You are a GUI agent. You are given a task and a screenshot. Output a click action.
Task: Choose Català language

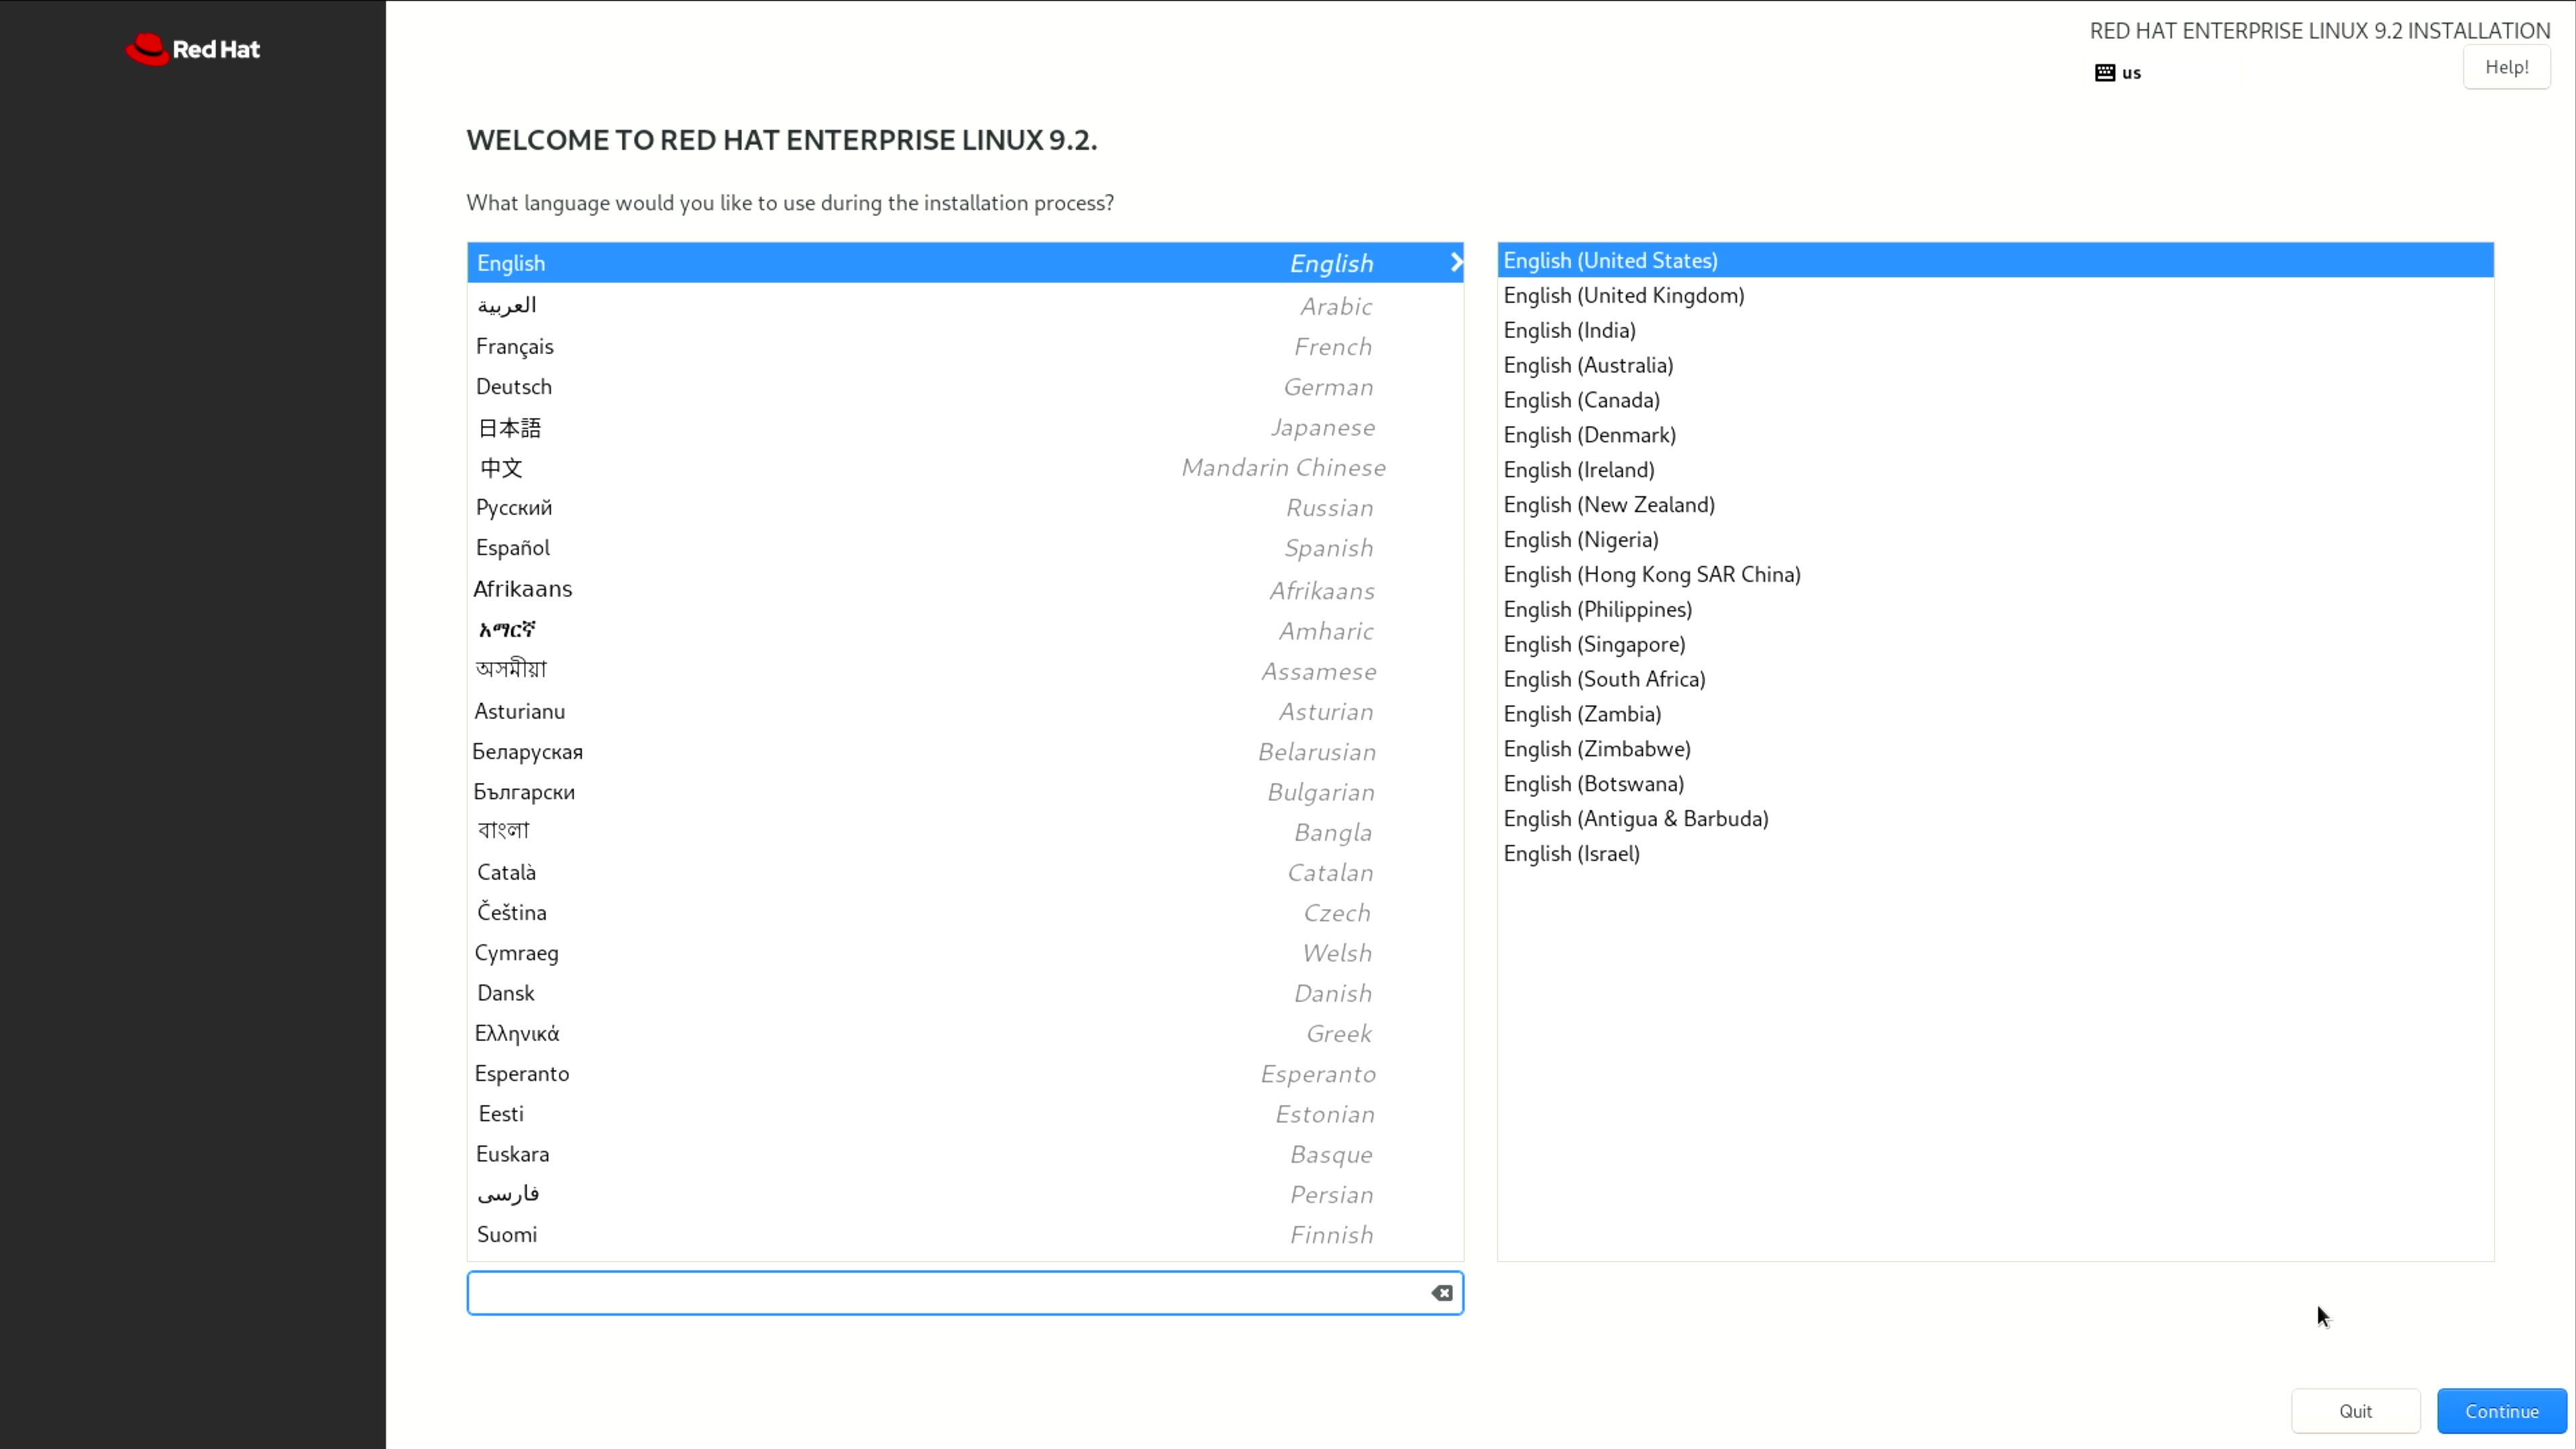point(965,872)
